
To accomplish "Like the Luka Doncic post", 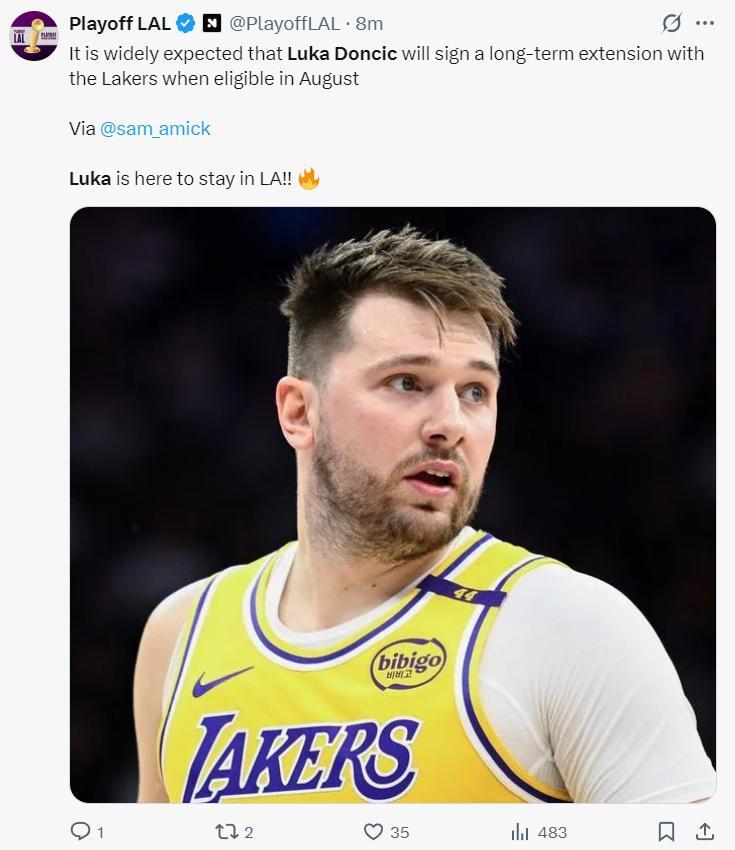I will [x=373, y=831].
